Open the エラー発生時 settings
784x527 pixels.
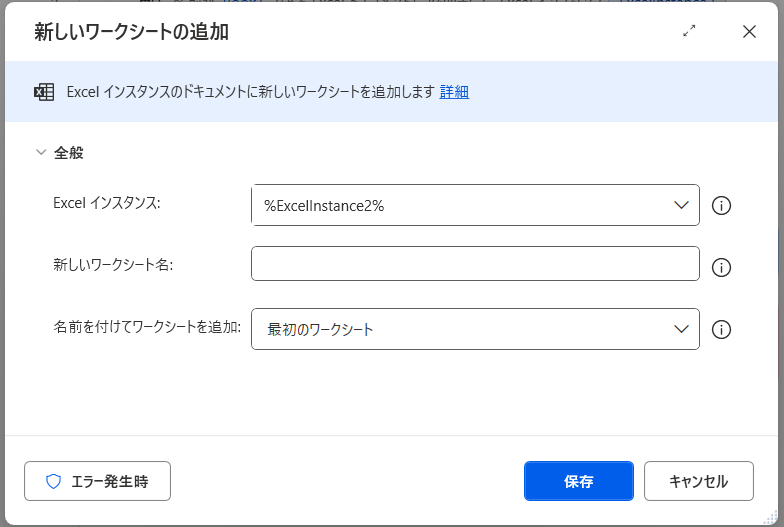(98, 481)
